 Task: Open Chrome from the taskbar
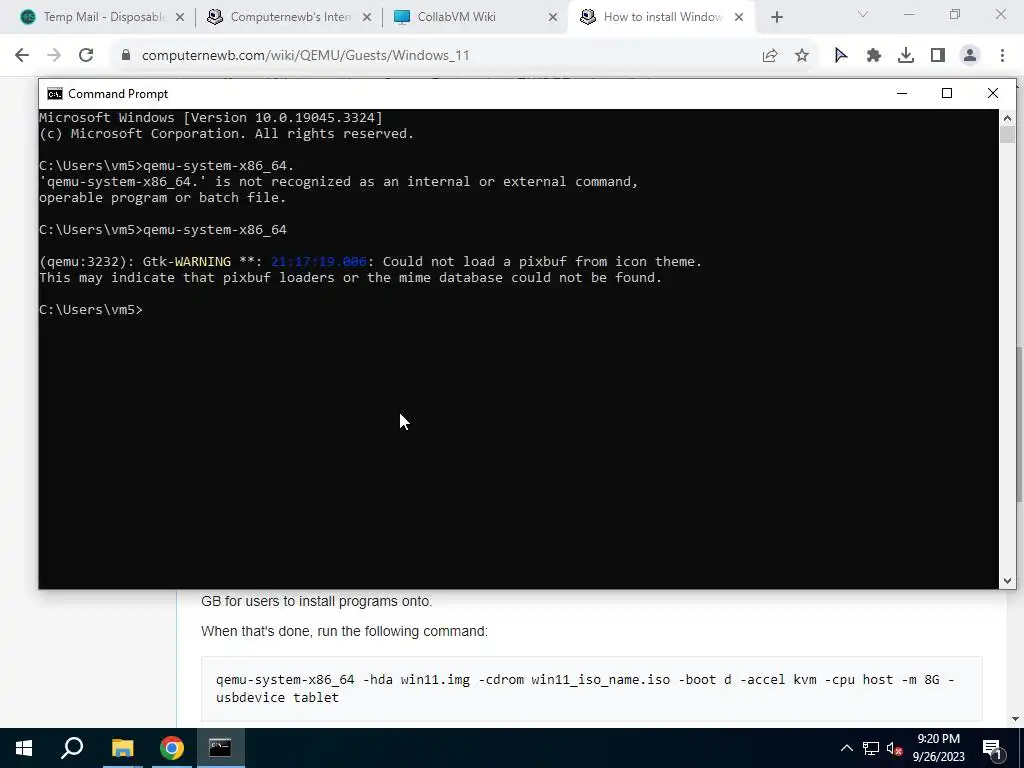pyautogui.click(x=172, y=748)
